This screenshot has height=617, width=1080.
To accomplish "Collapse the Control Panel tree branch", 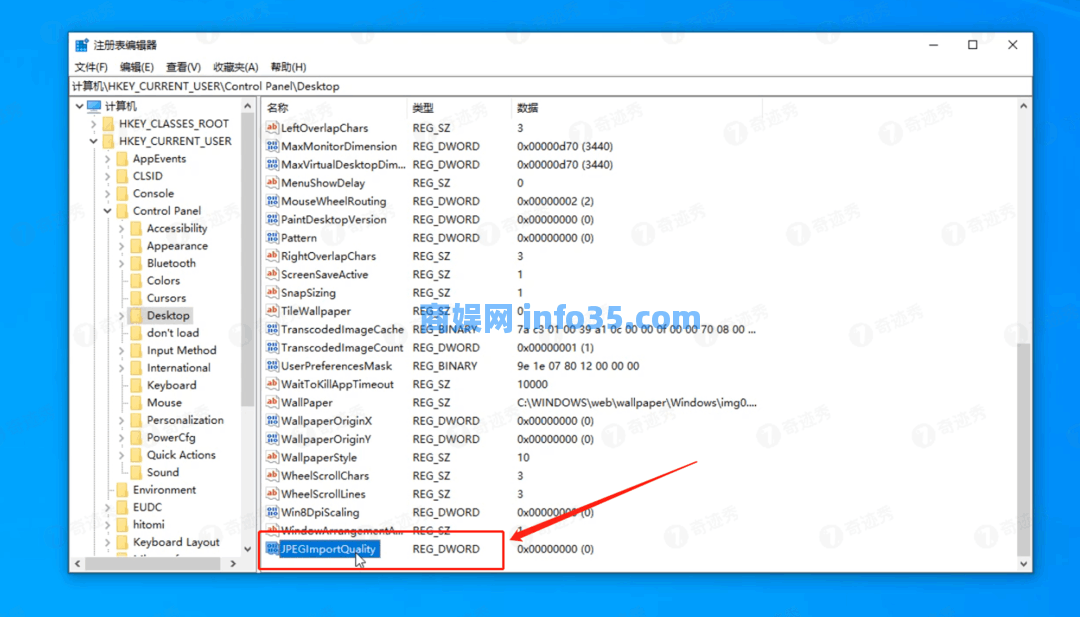I will (x=107, y=210).
